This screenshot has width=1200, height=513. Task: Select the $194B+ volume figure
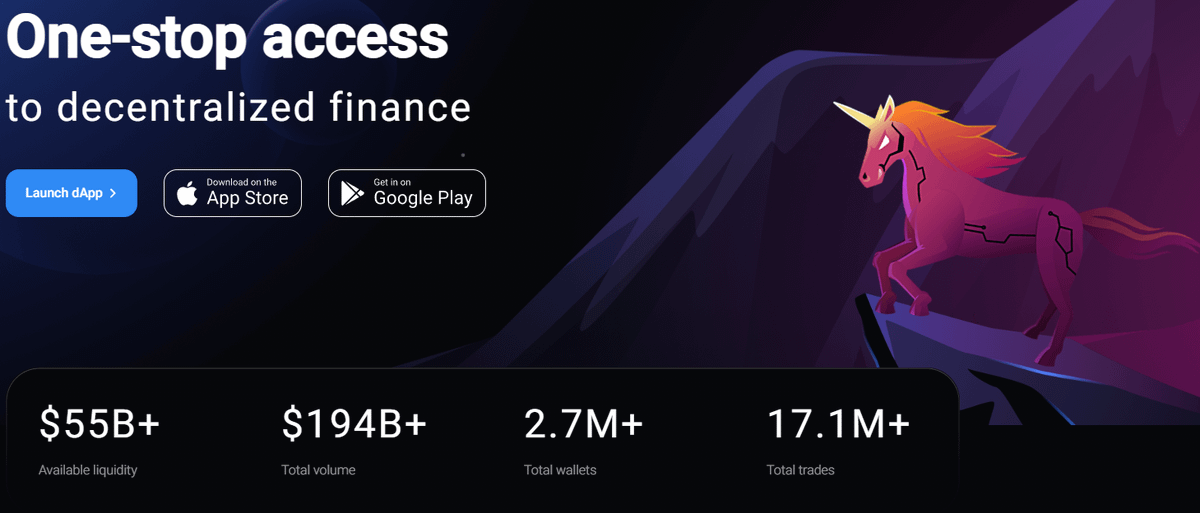point(354,424)
